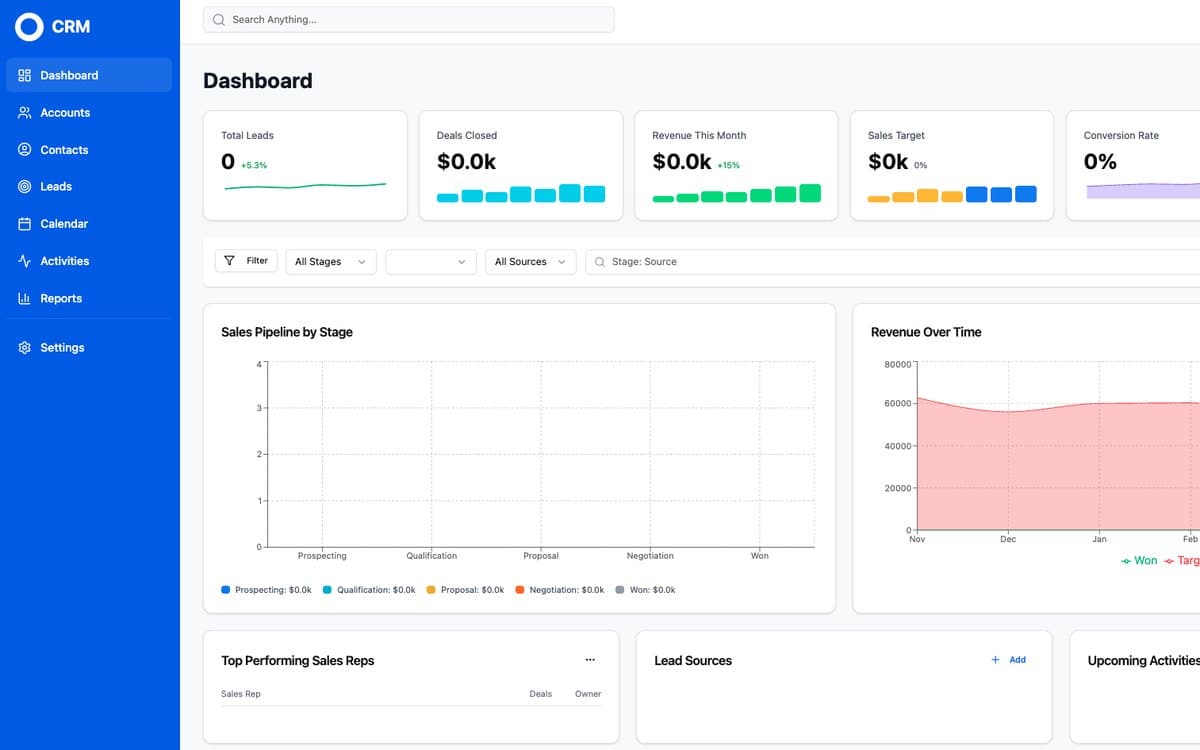Viewport: 1200px width, 750px height.
Task: Click the Deals column header
Action: (541, 693)
